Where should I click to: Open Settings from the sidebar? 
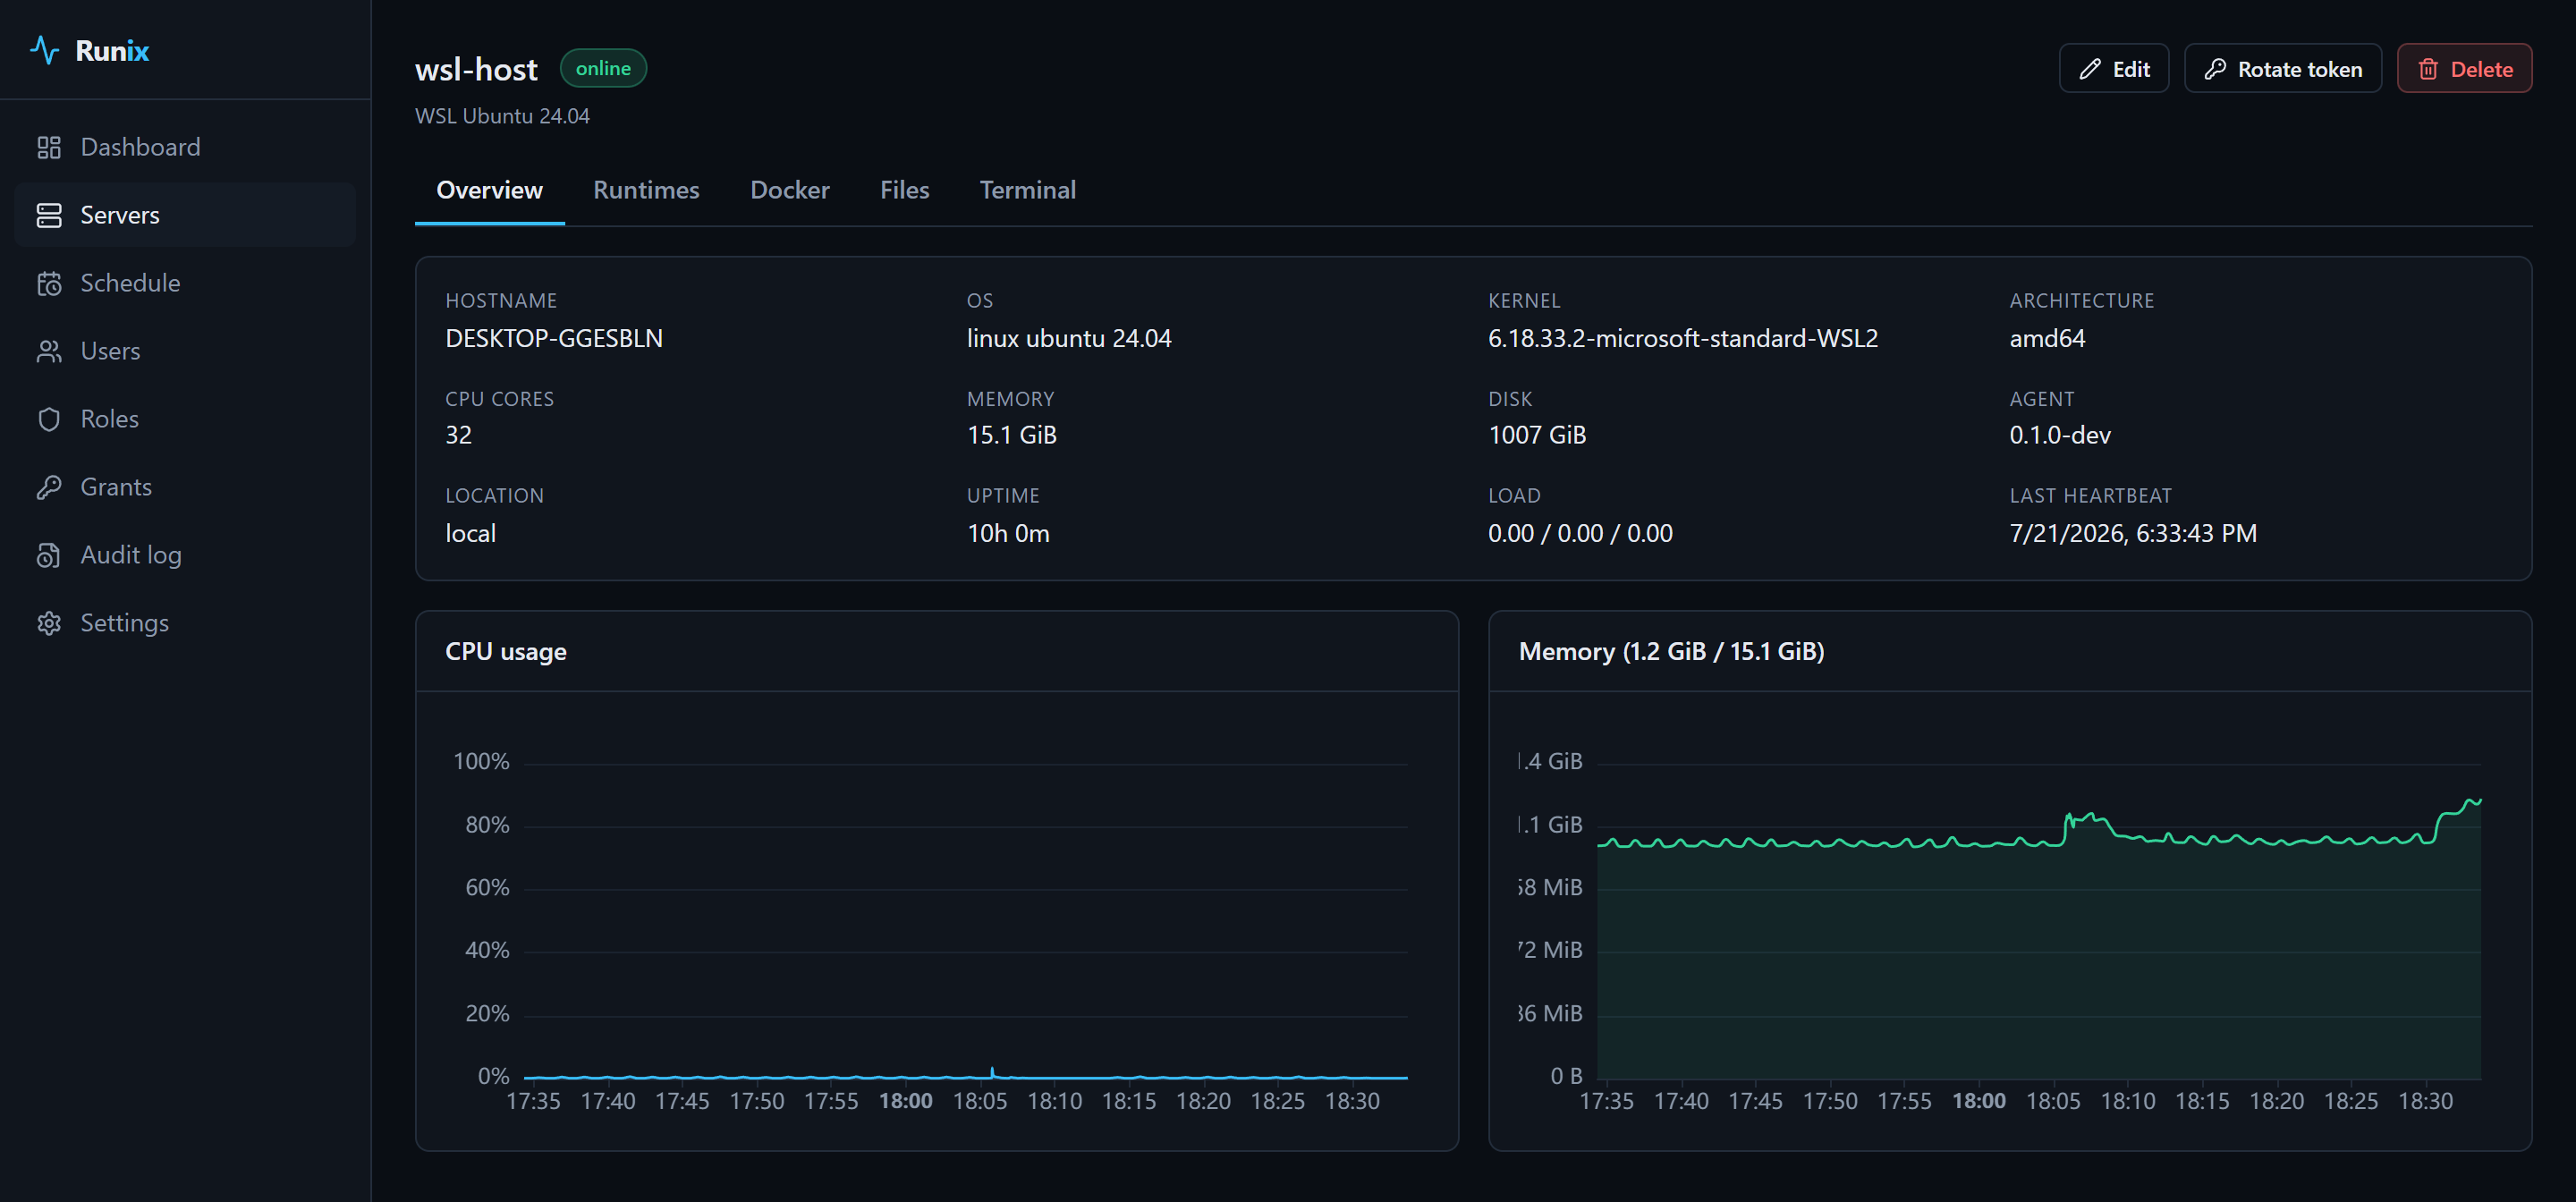tap(185, 624)
